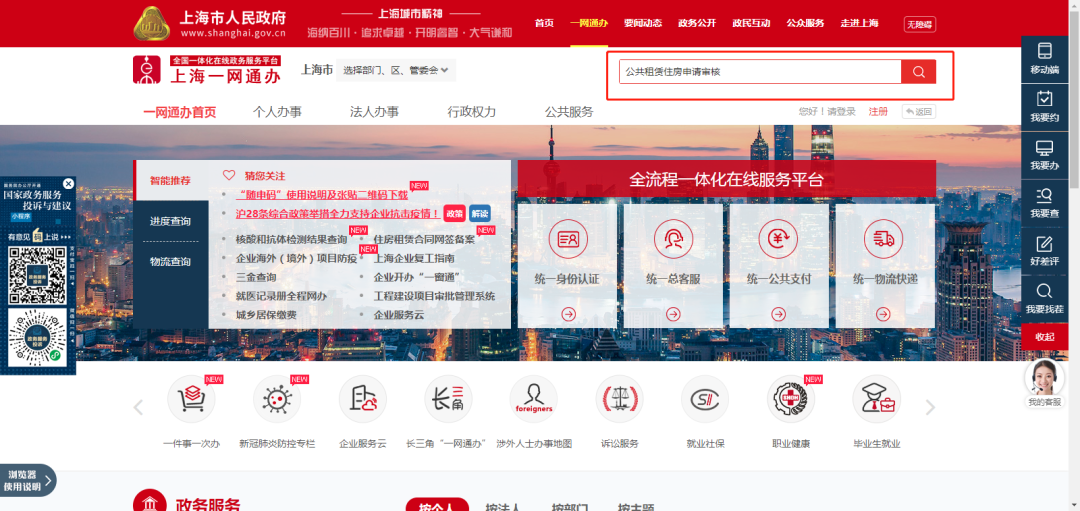
Task: Collapse right sidebar with 收起 button
Action: [1044, 337]
